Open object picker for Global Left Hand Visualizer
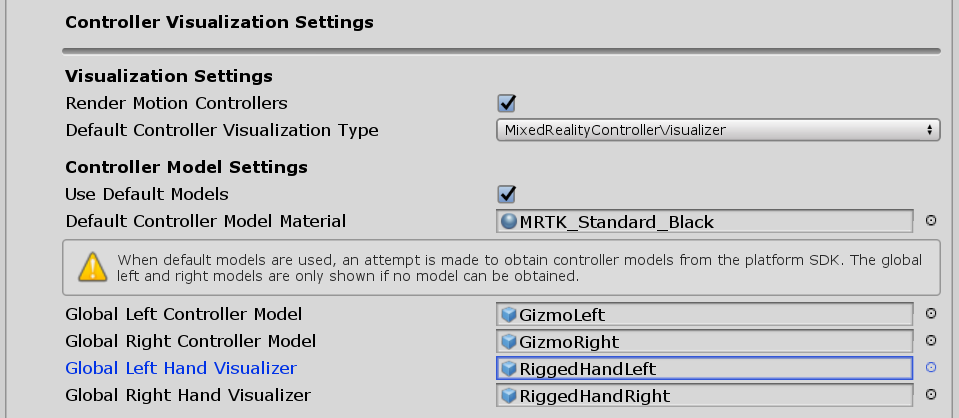Screen dimensions: 959x418 coord(931,368)
